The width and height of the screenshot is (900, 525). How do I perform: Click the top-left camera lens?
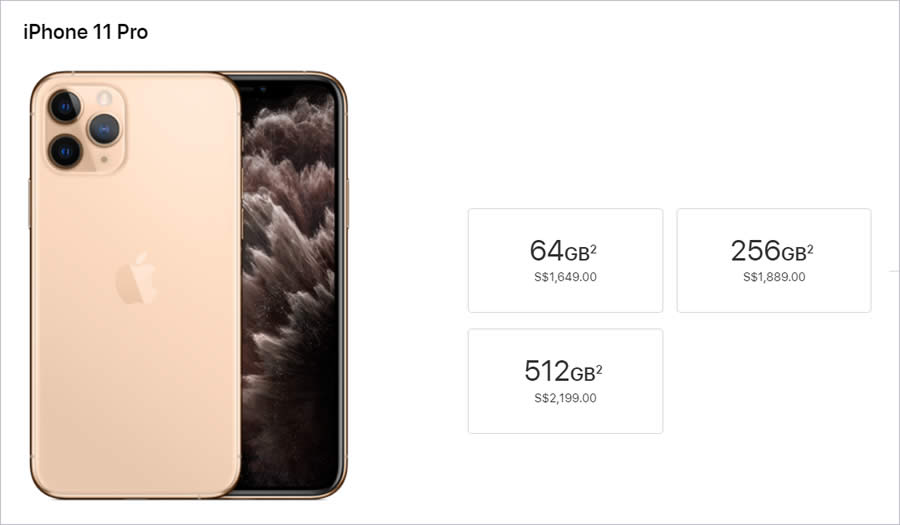65,107
